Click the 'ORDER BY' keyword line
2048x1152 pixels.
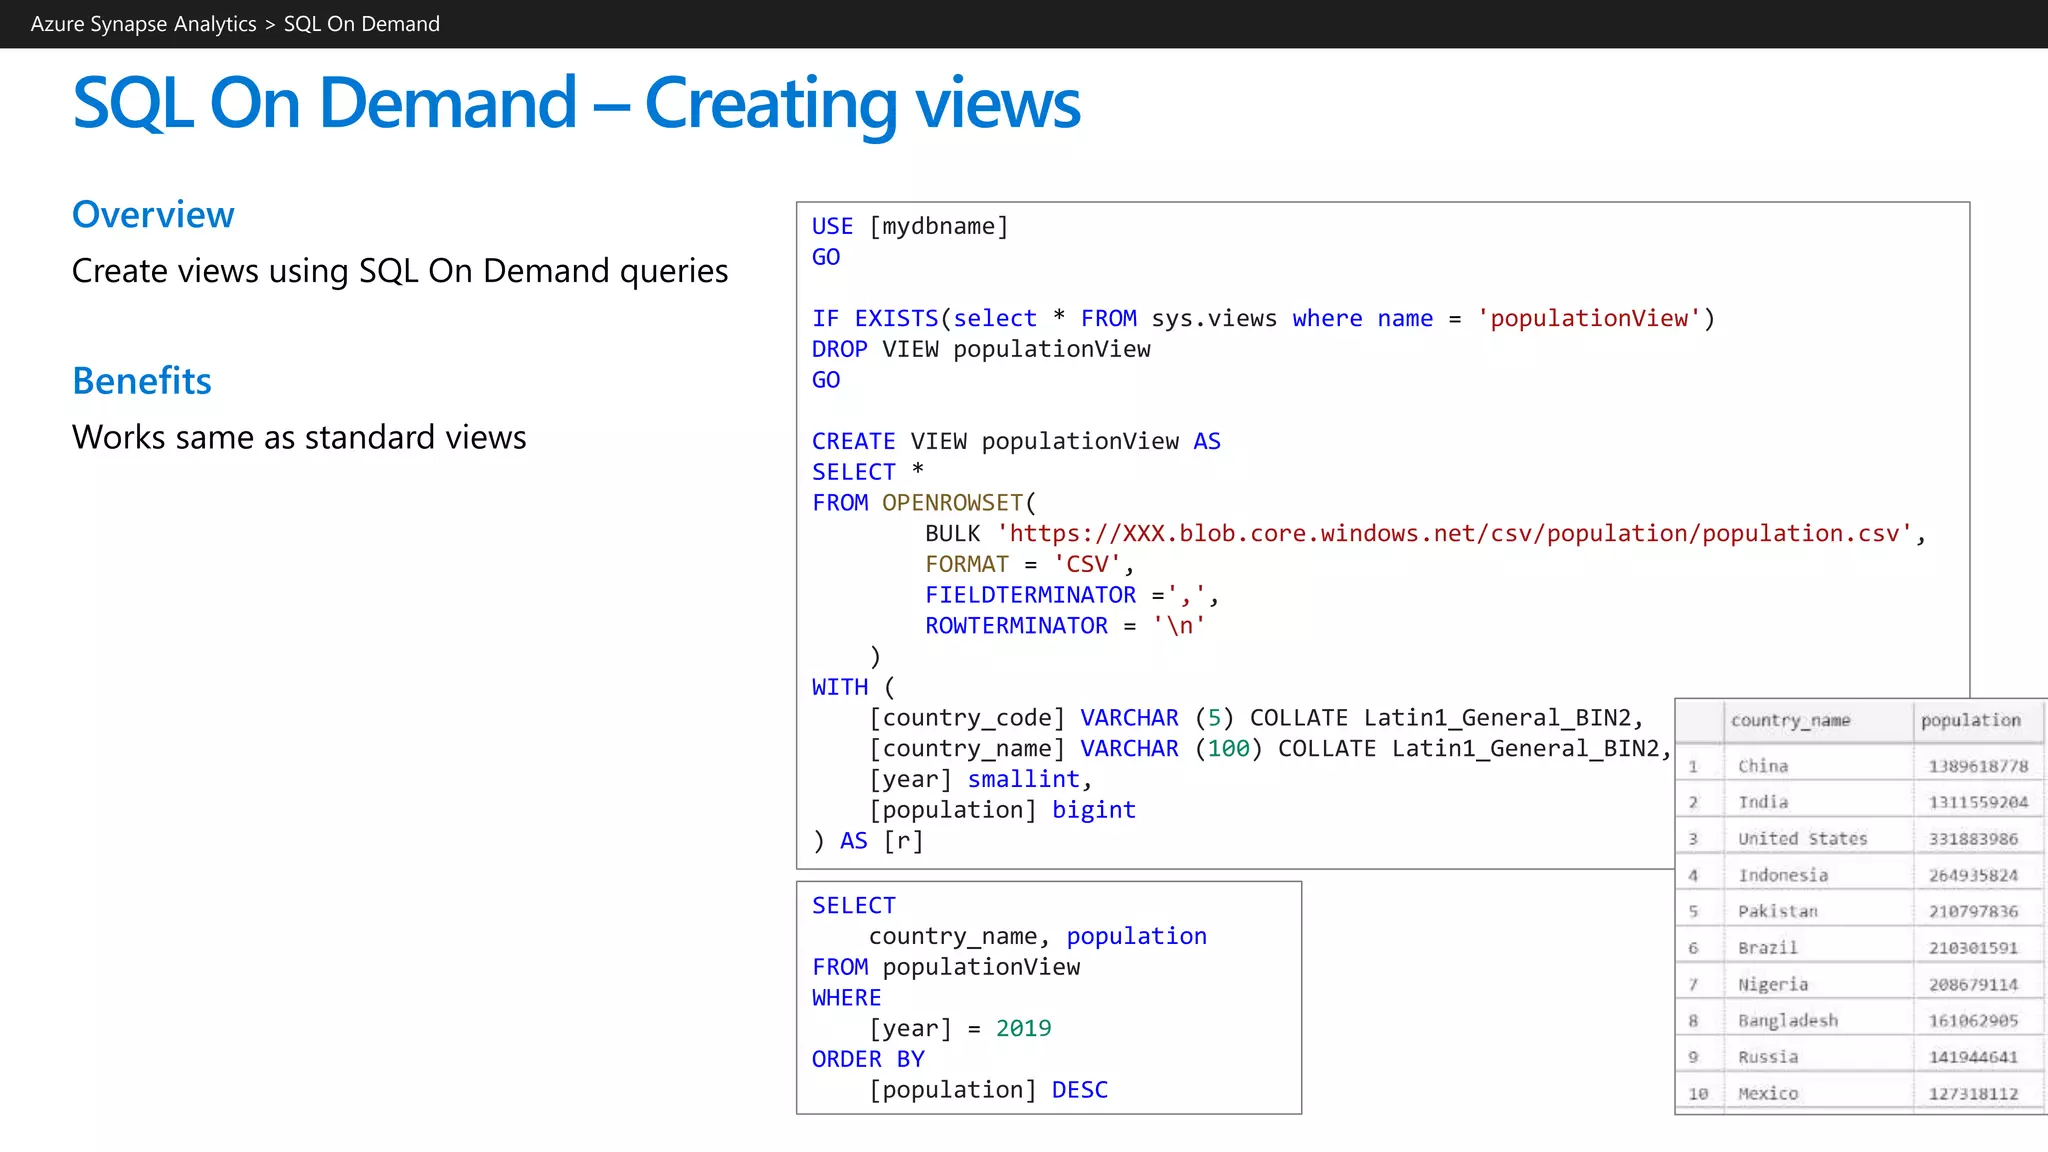click(868, 1060)
